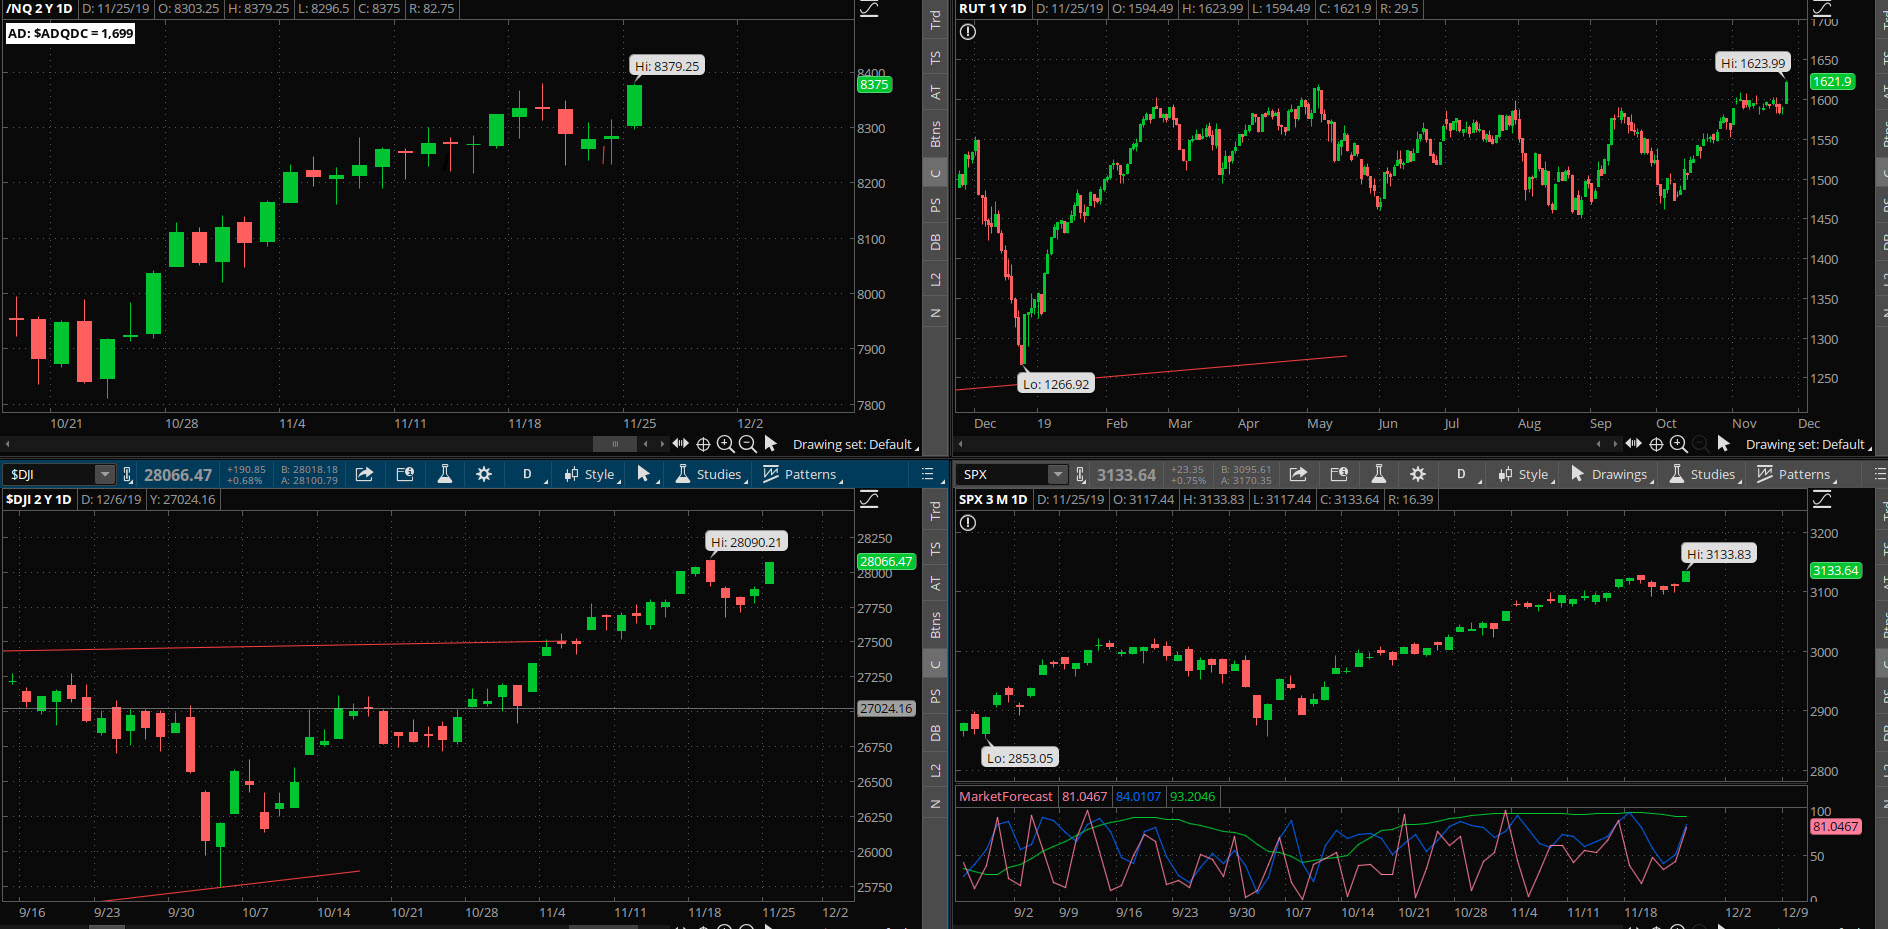This screenshot has height=929, width=1888.
Task: Click the share icon in the $DJI toolbar
Action: pyautogui.click(x=364, y=474)
